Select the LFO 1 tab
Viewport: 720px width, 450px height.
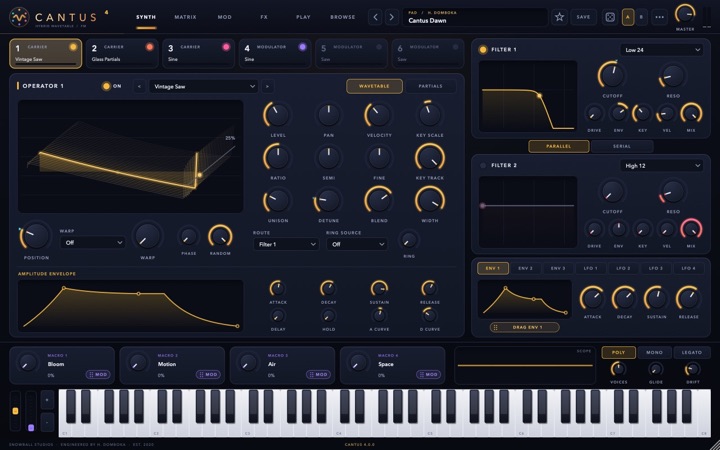591,268
